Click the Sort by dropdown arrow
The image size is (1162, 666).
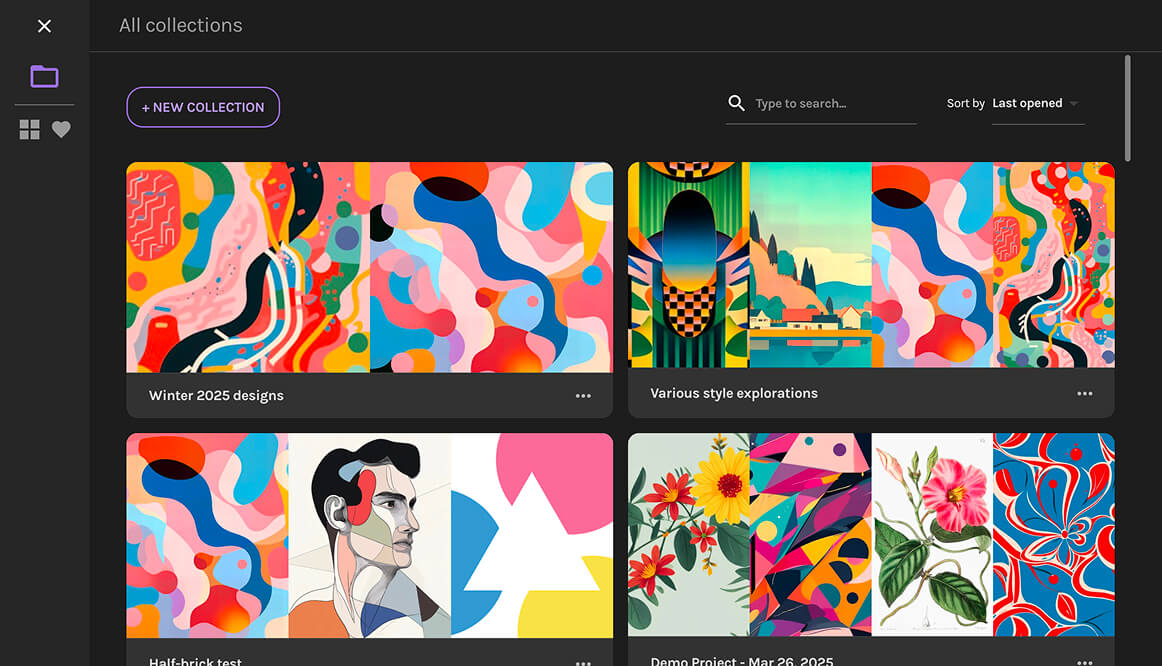pyautogui.click(x=1074, y=104)
